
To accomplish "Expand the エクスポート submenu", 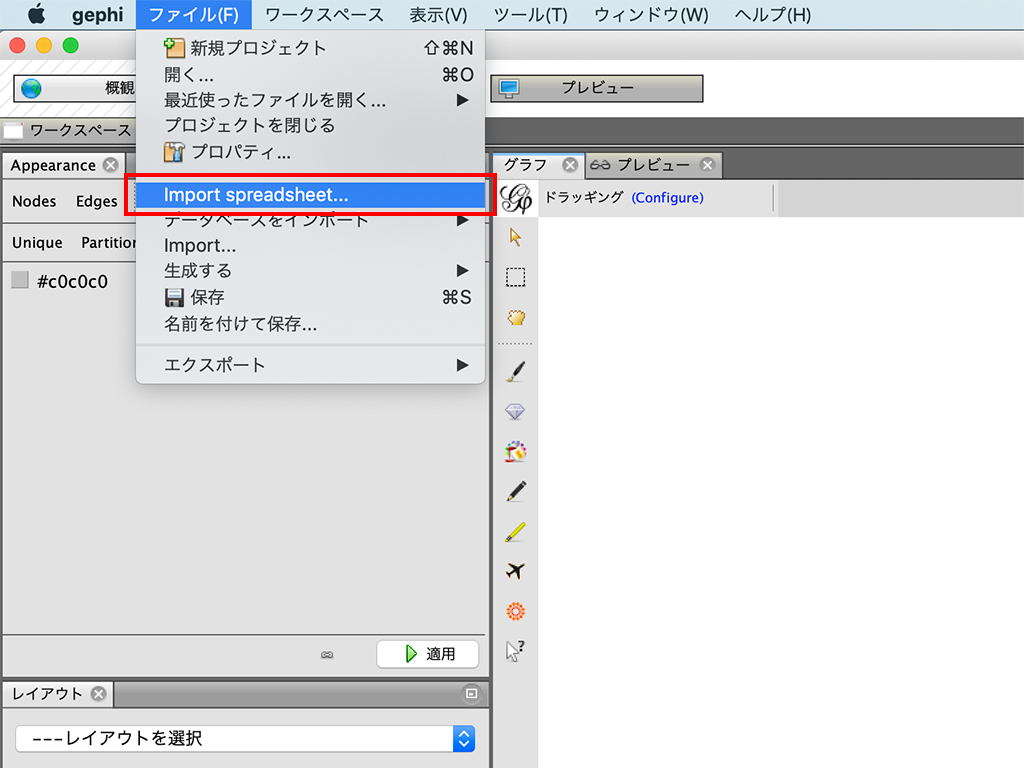I will click(x=310, y=365).
